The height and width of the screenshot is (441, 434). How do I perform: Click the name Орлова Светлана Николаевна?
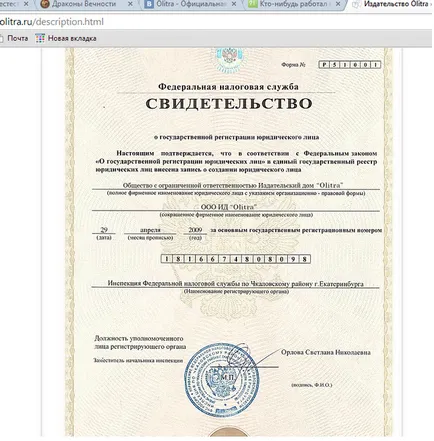[x=326, y=352]
